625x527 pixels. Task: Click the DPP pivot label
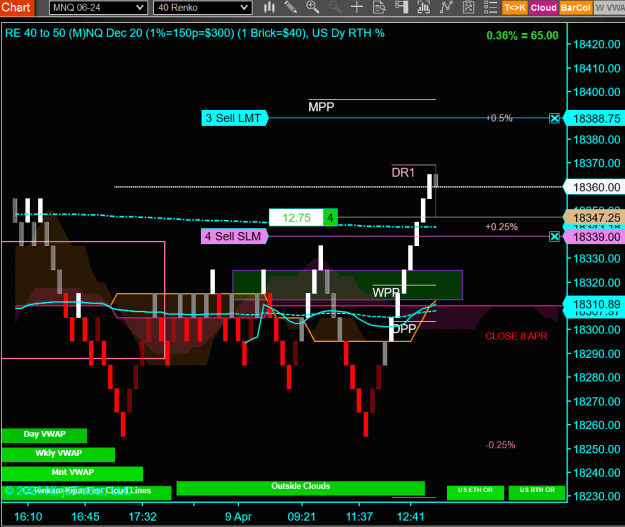404,329
